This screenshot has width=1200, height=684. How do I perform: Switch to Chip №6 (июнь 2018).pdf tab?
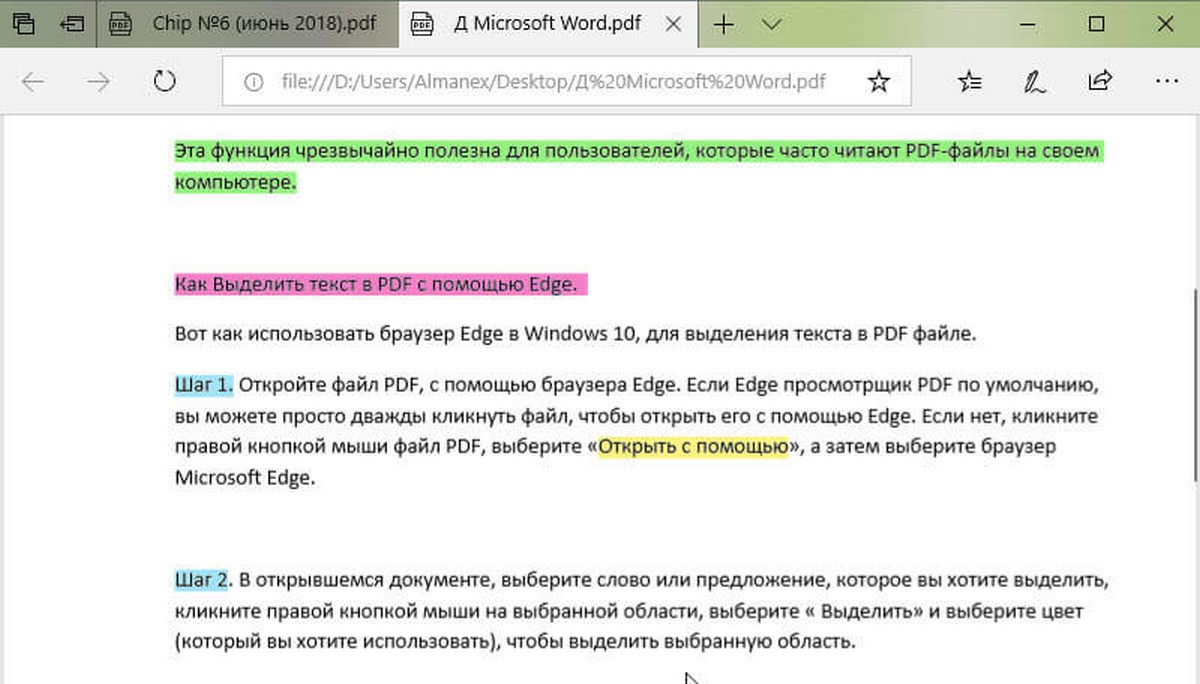(x=250, y=24)
